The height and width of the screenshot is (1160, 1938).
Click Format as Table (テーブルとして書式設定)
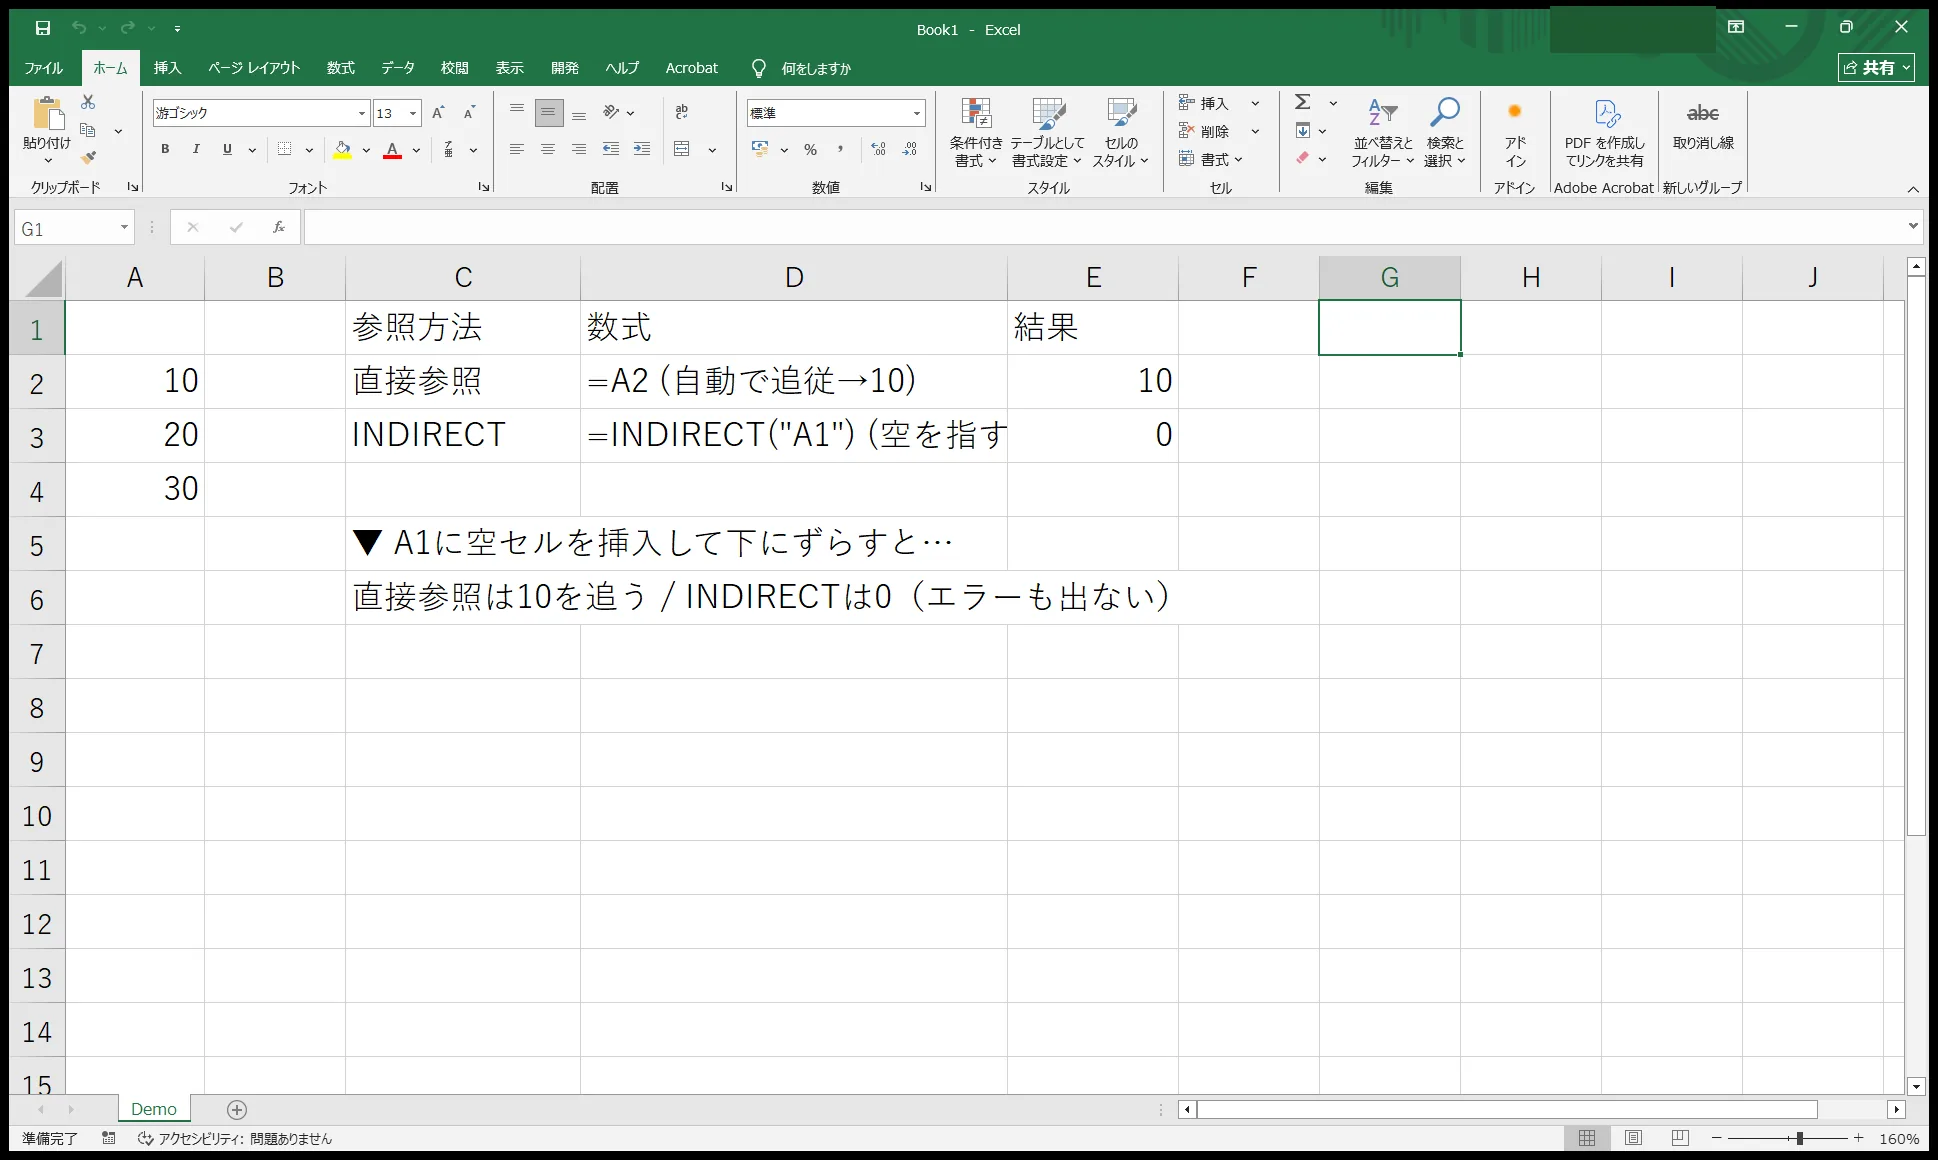coord(1047,133)
